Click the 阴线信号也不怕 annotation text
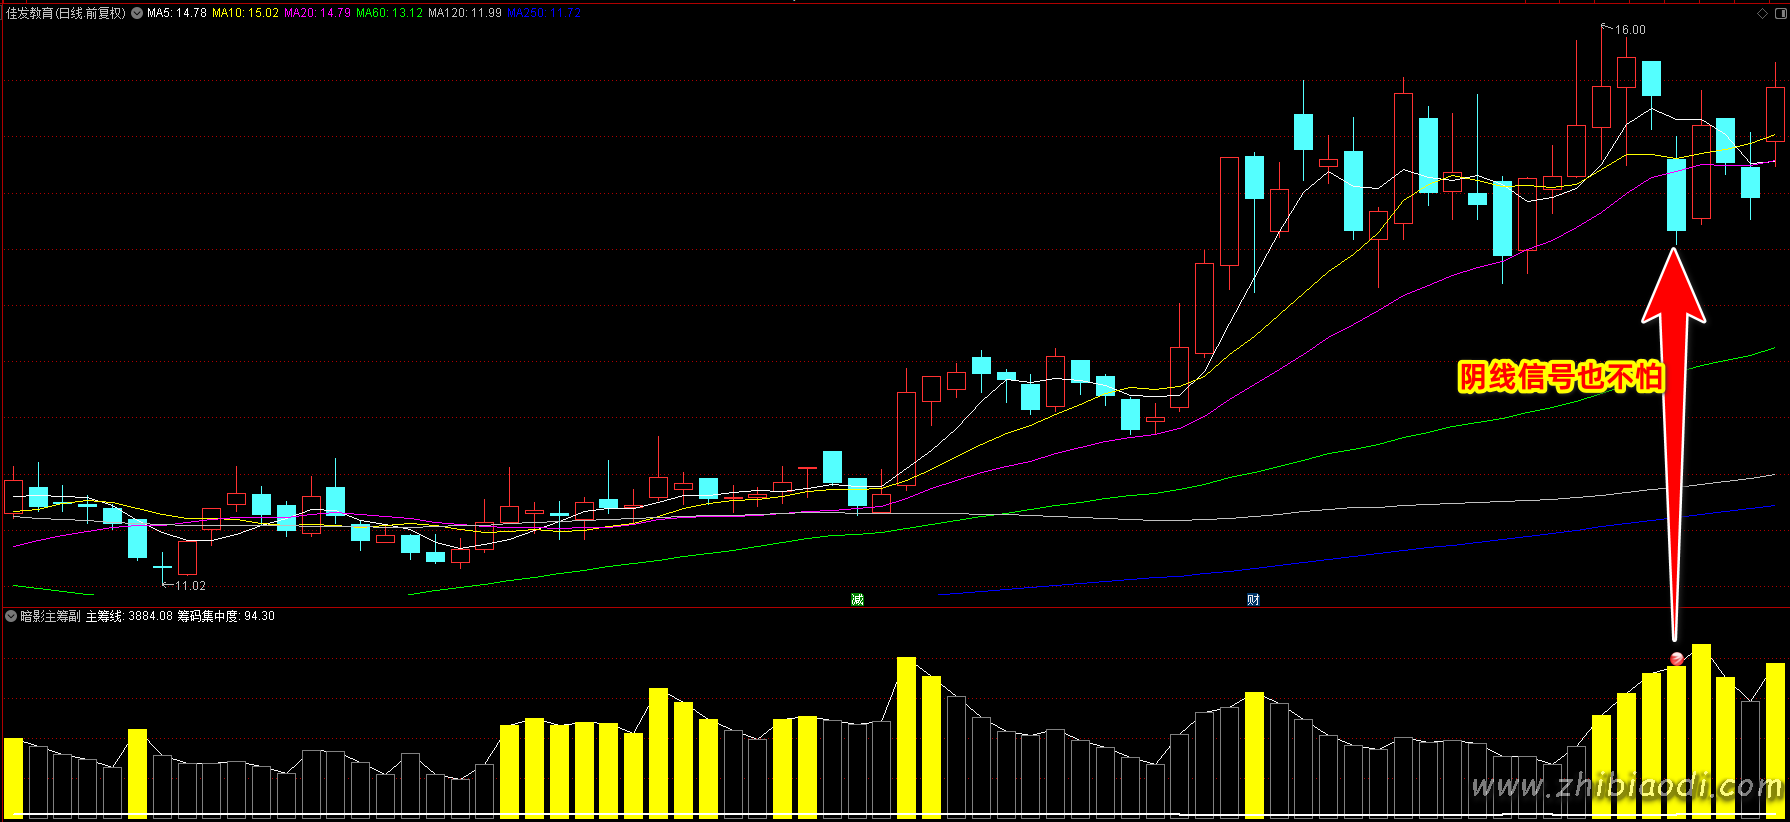This screenshot has width=1790, height=822. point(1560,377)
